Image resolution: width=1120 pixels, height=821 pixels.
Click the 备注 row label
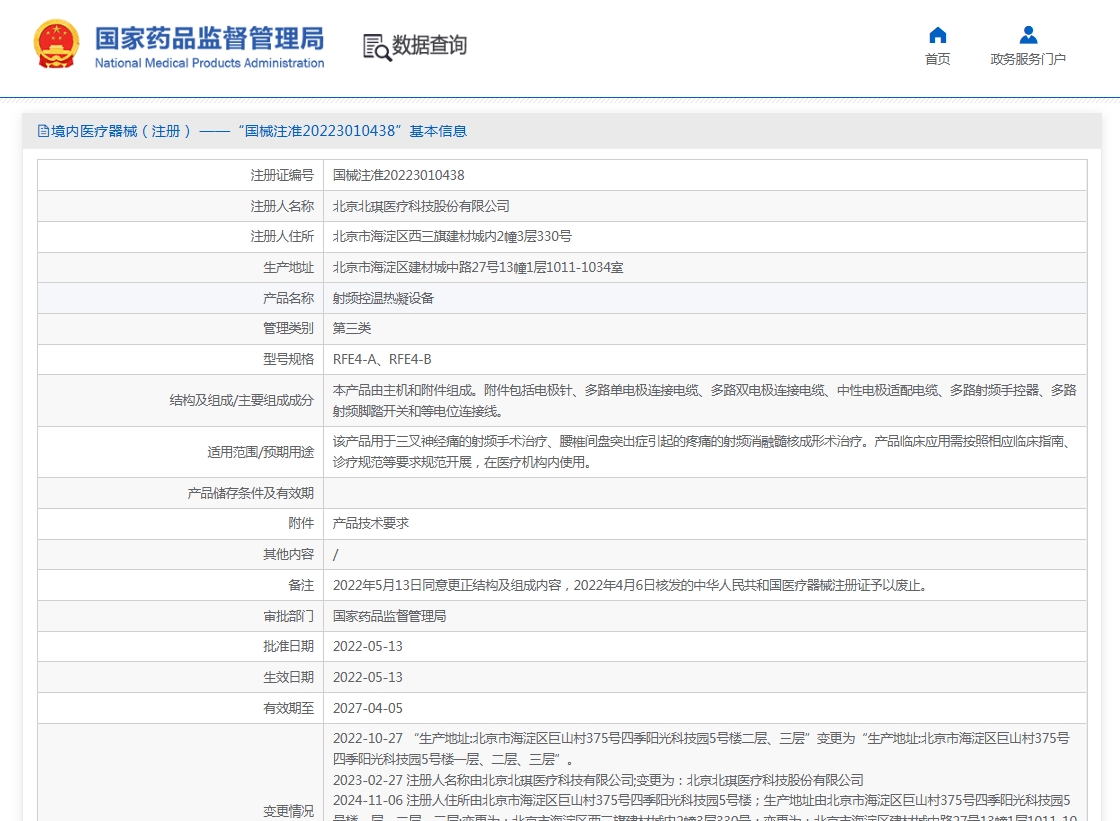(x=301, y=585)
